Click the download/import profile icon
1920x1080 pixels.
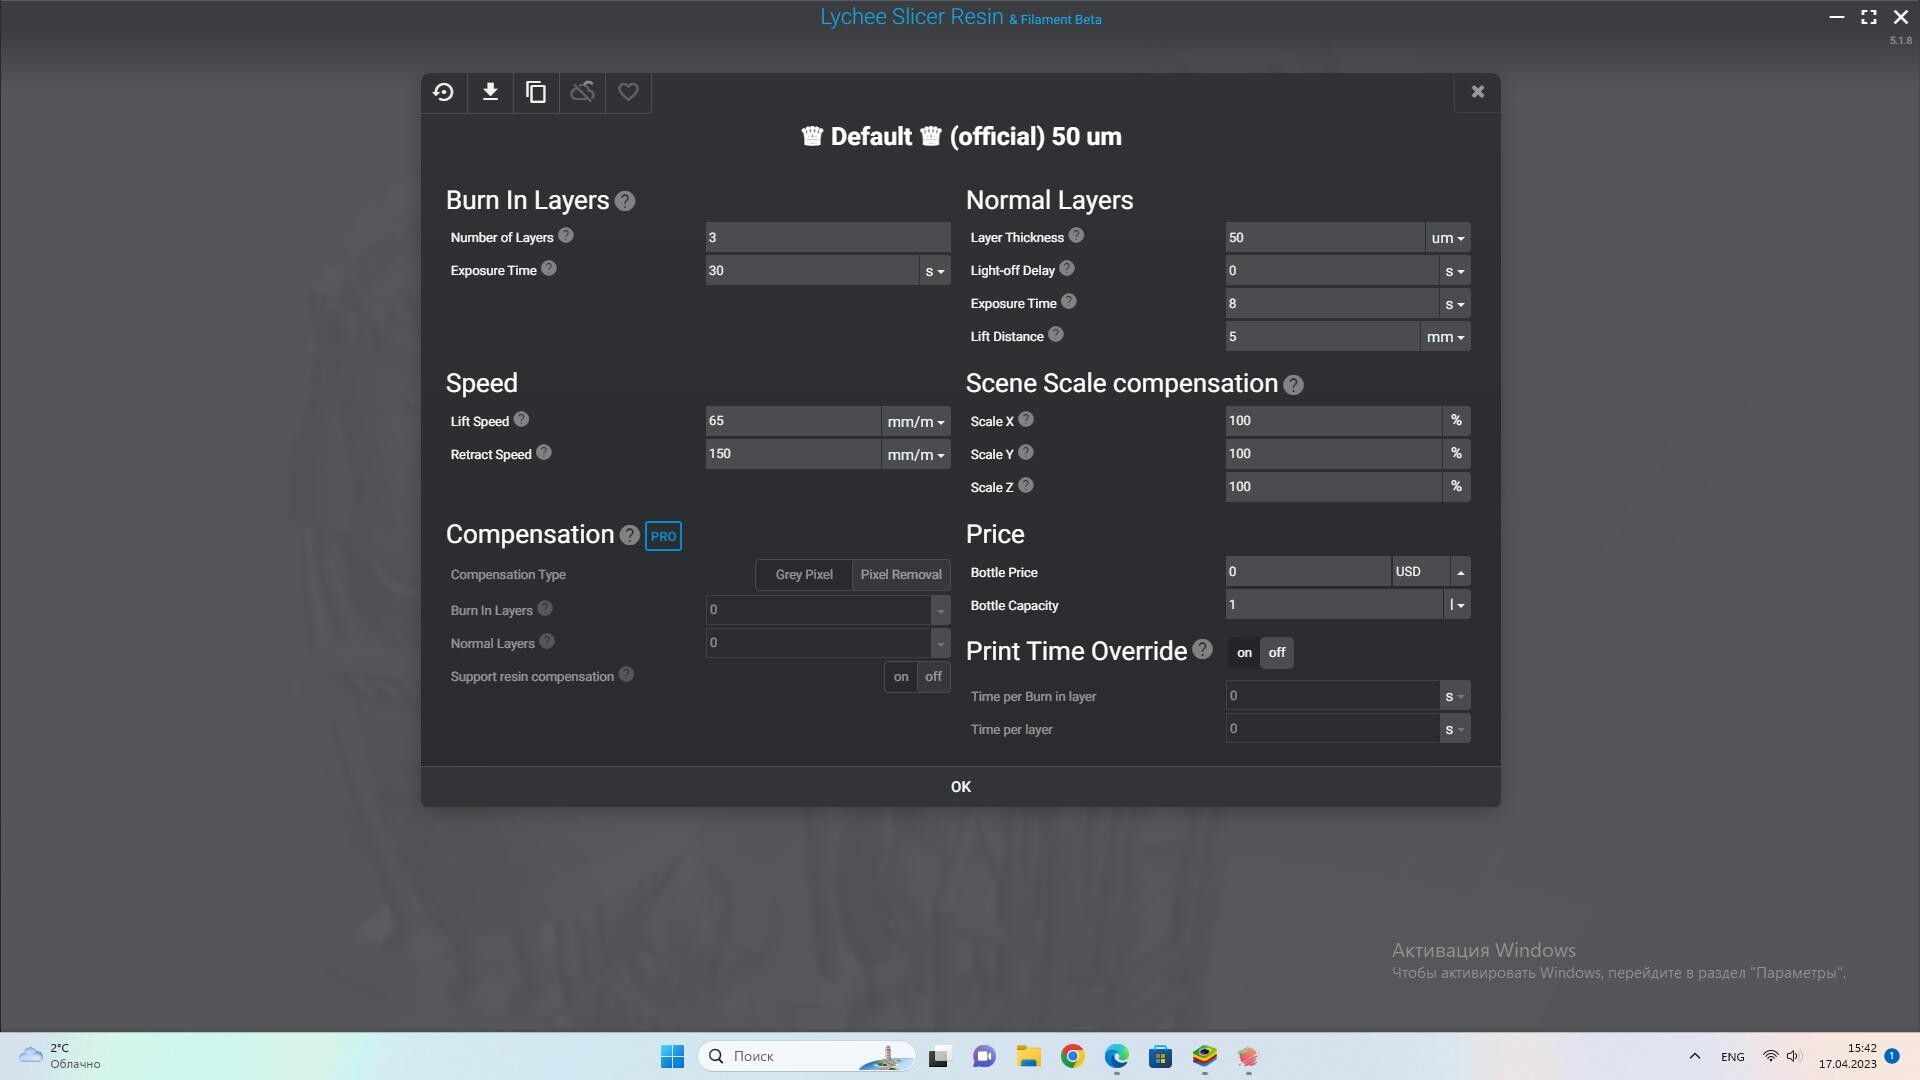point(490,92)
